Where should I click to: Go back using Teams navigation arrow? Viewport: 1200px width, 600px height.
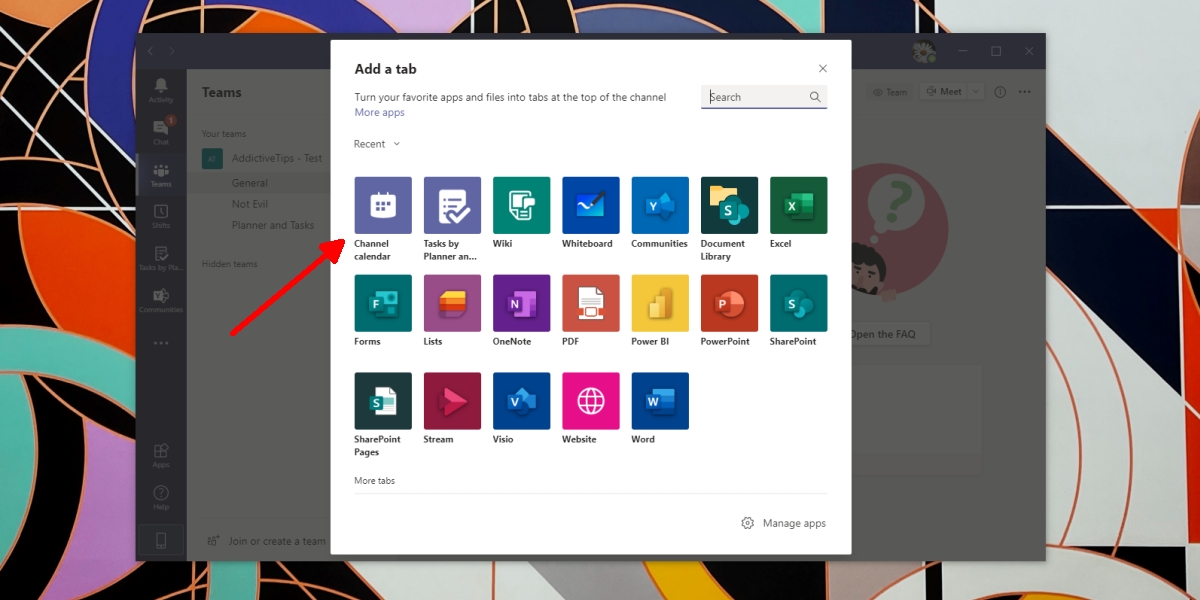click(x=151, y=51)
